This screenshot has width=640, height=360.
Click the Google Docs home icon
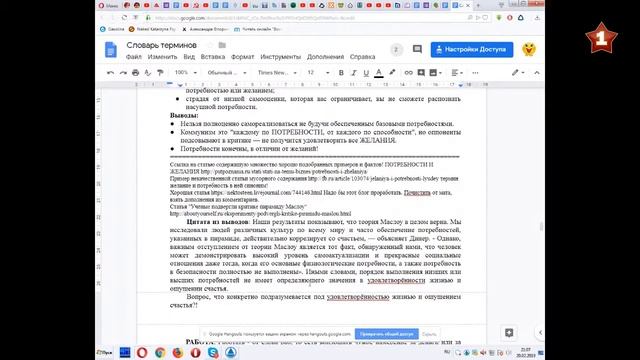tap(111, 50)
